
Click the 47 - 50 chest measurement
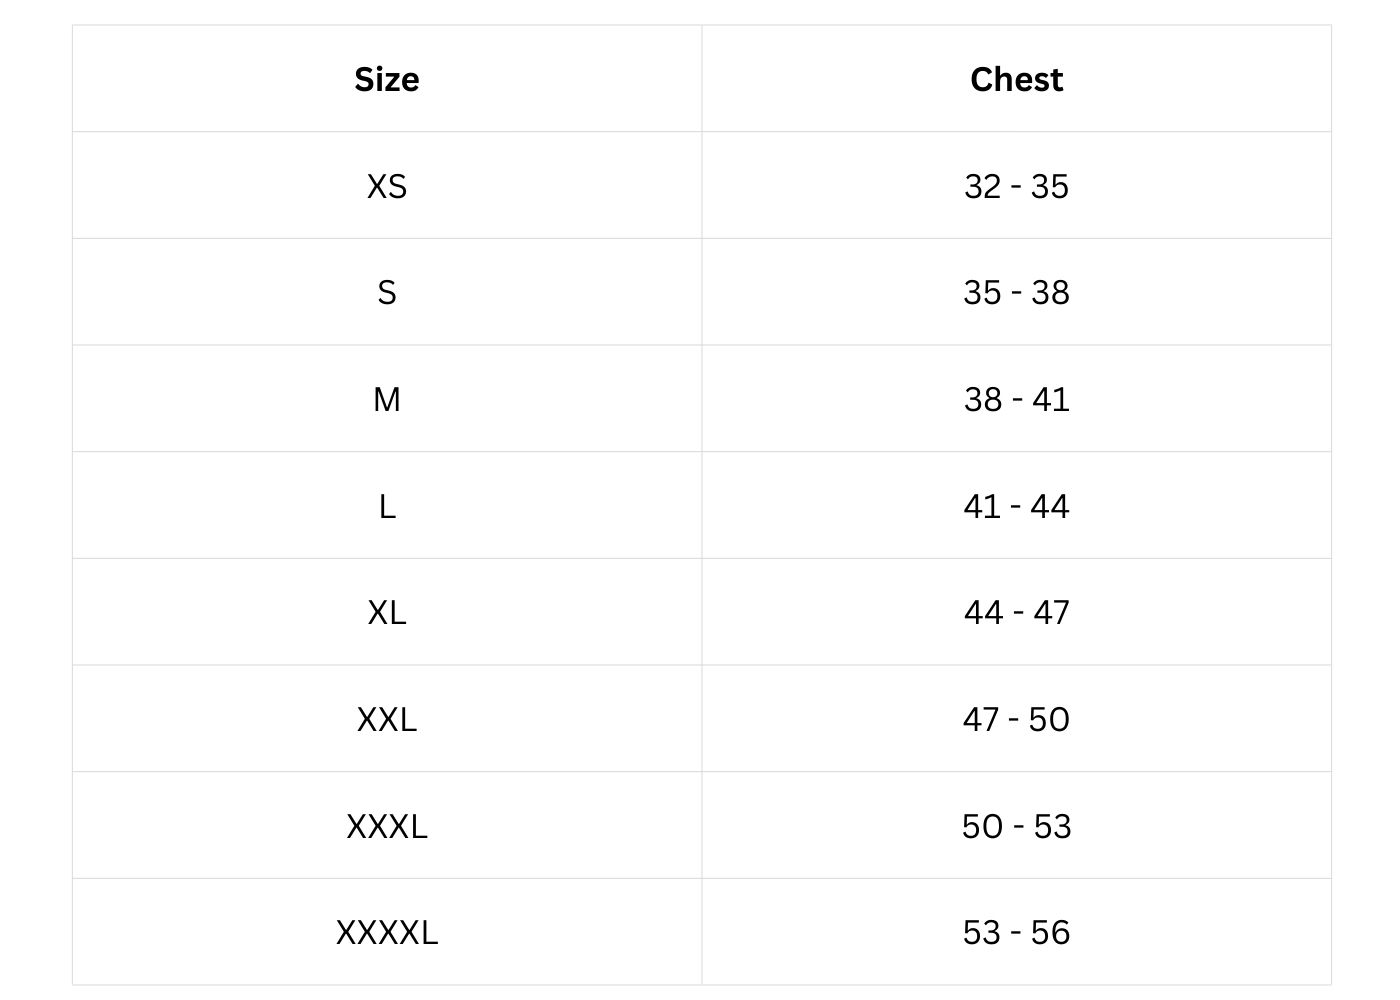pyautogui.click(x=1016, y=719)
